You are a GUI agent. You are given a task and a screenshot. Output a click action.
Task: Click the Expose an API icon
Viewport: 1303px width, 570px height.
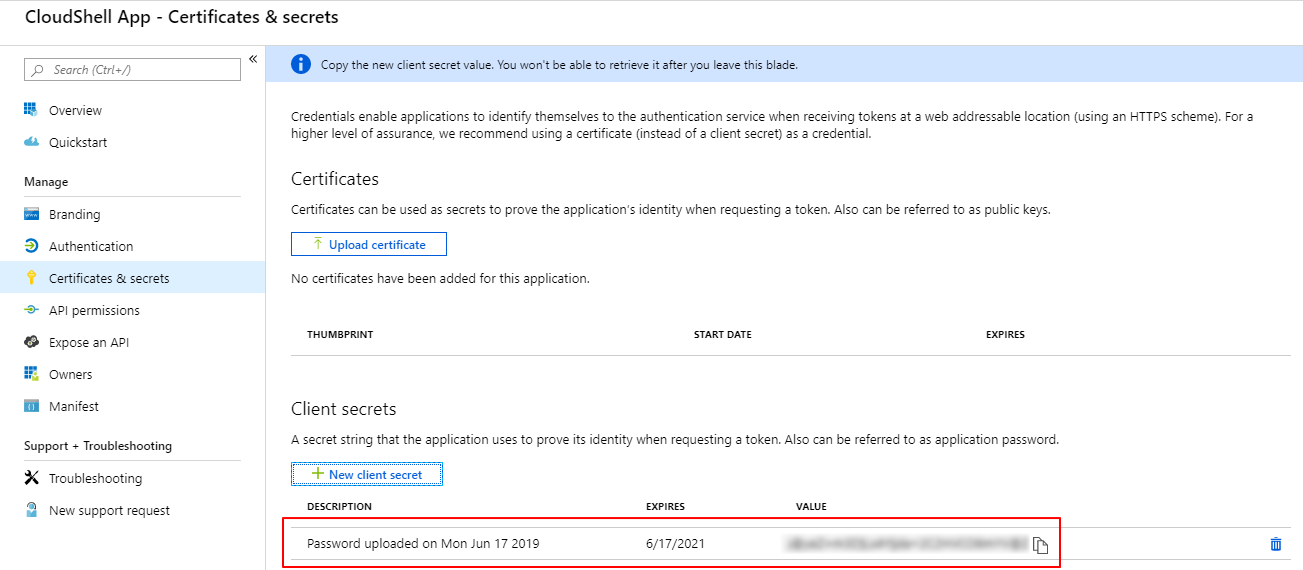(31, 342)
